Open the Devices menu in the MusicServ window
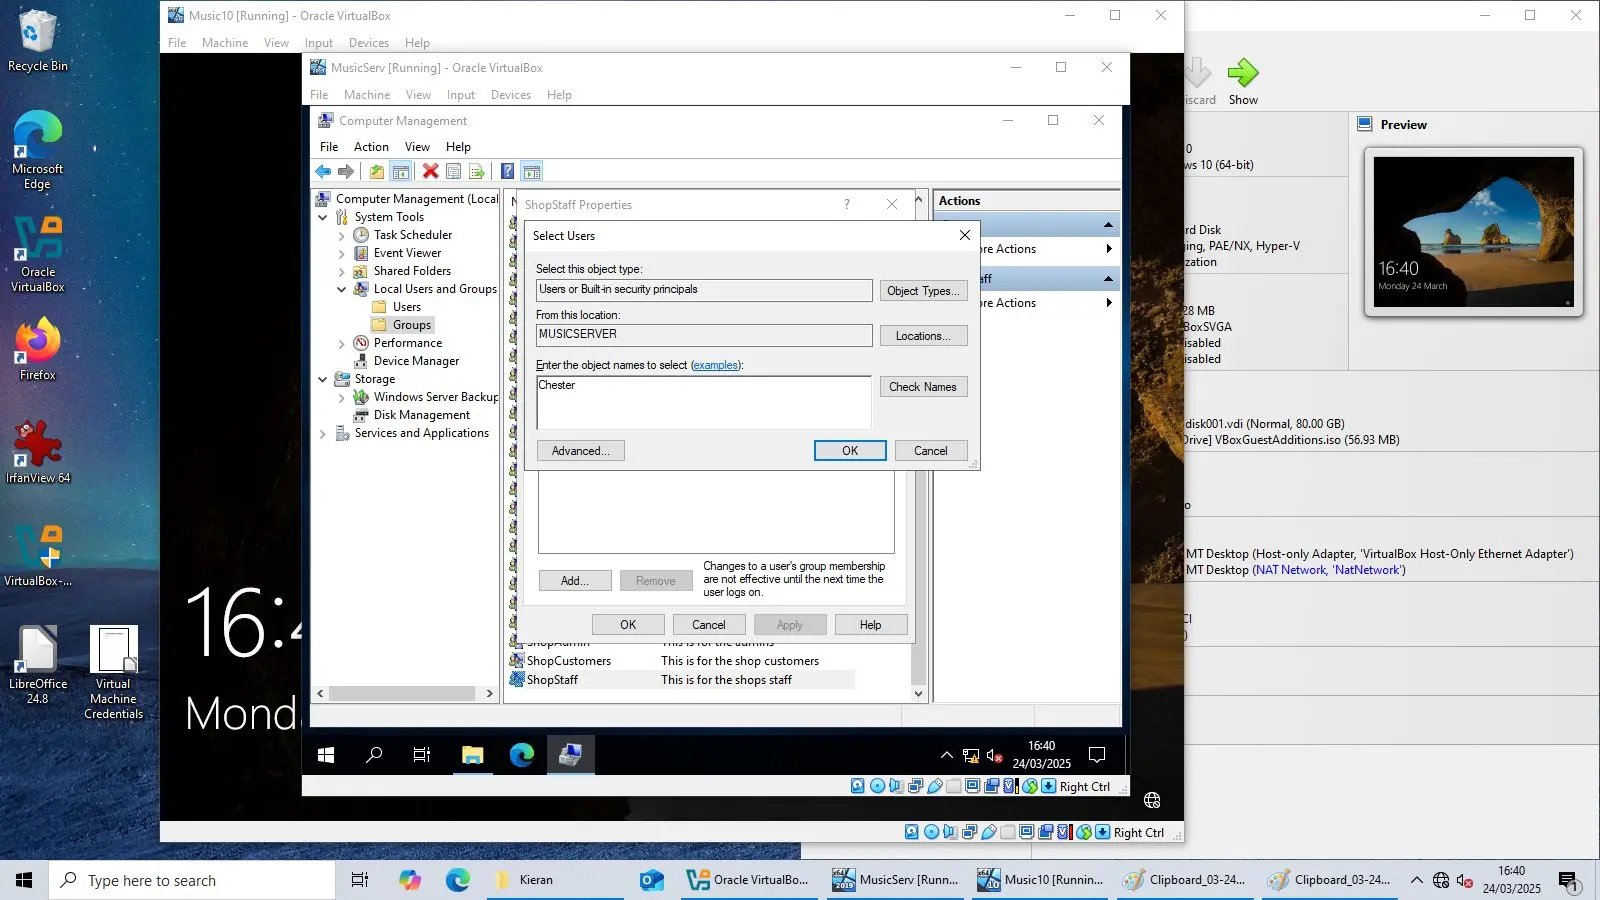Image resolution: width=1600 pixels, height=900 pixels. 511,94
